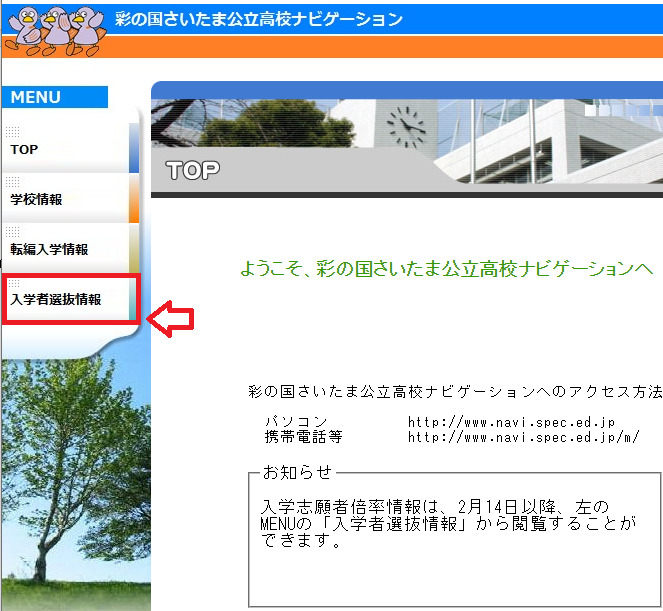663x611 pixels.
Task: Open the 学校情報 menu item
Action: (x=70, y=198)
